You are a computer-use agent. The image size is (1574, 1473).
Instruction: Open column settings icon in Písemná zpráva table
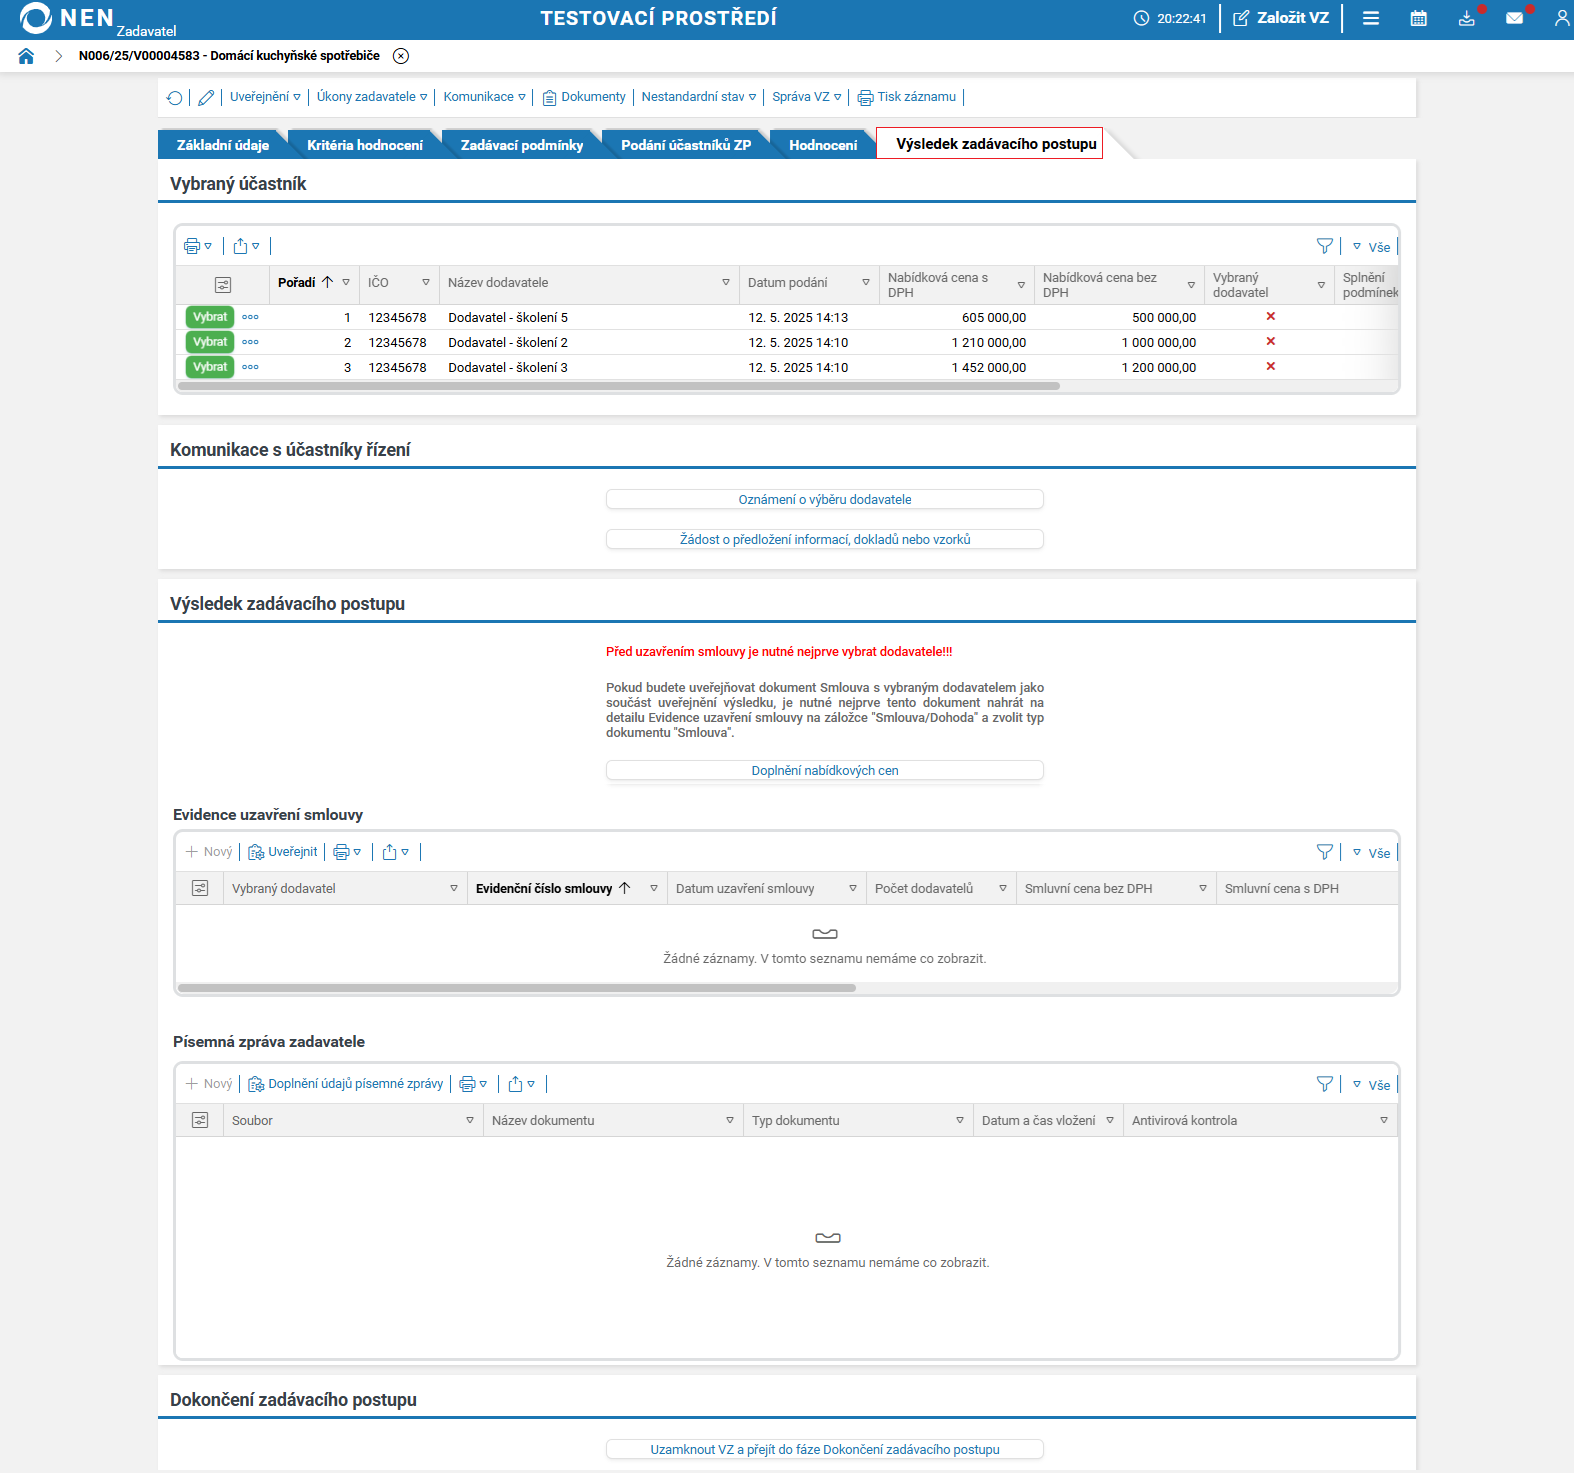[x=200, y=1120]
